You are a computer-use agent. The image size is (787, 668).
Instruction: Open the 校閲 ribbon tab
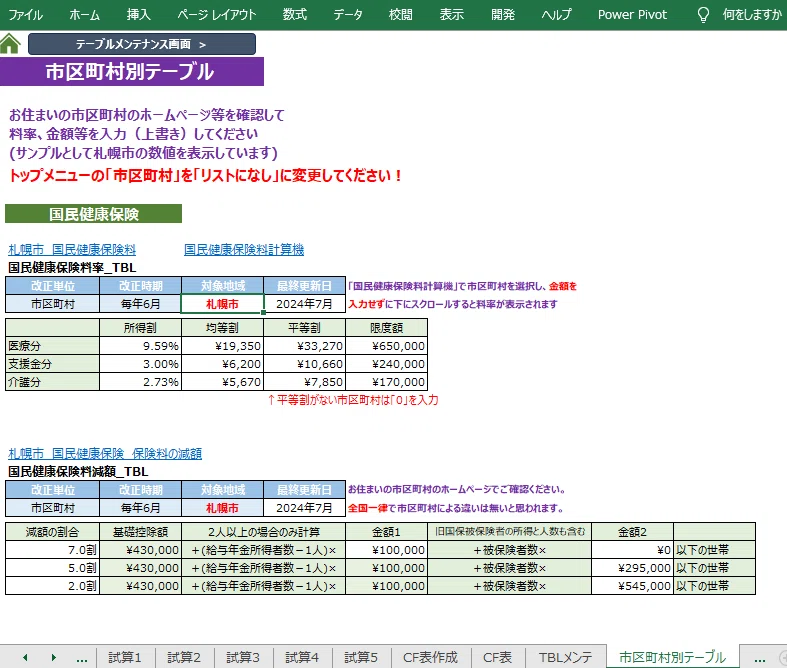pyautogui.click(x=401, y=15)
